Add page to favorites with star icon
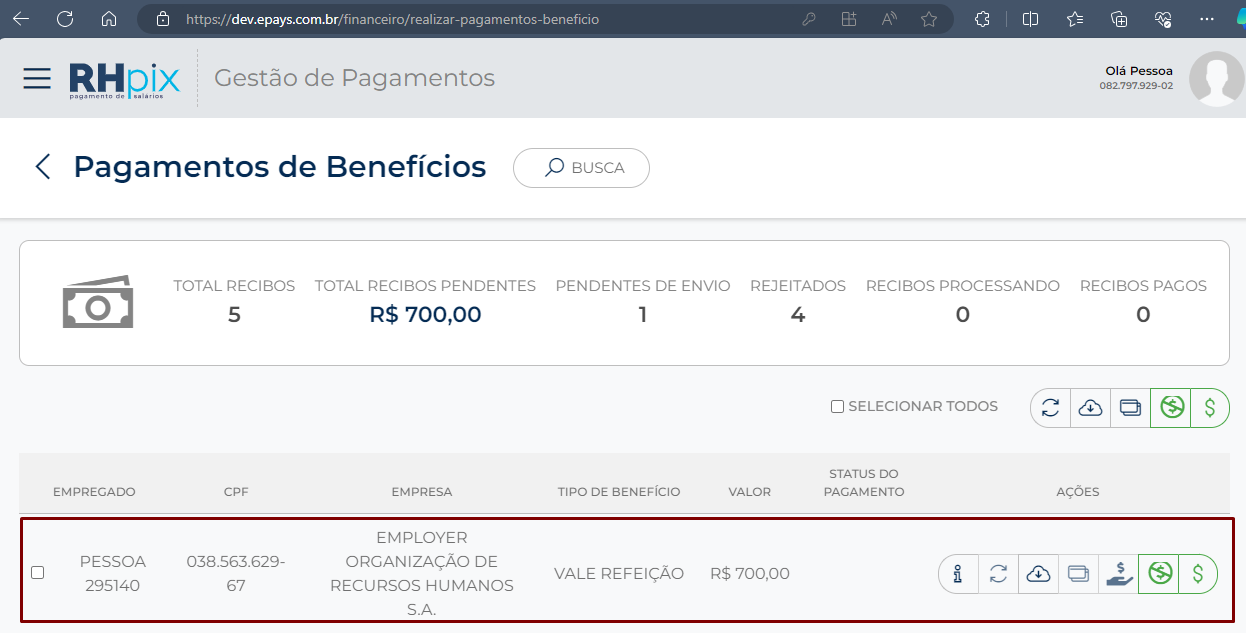This screenshot has height=633, width=1246. (929, 19)
